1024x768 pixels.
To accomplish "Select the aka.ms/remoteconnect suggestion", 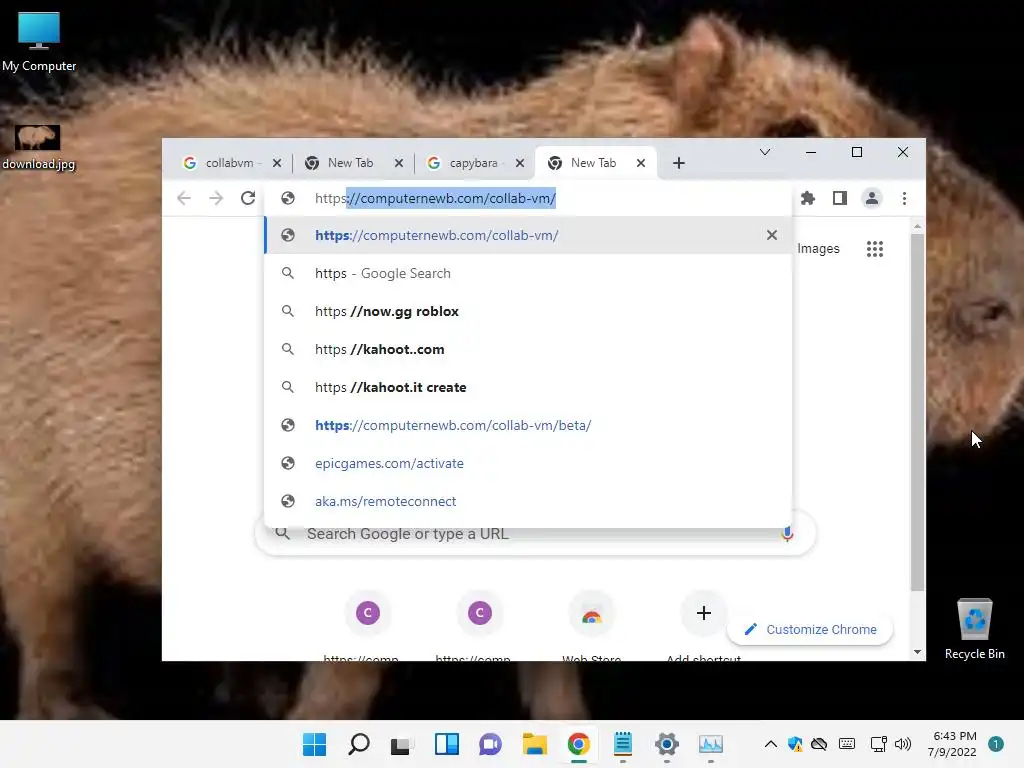I will click(x=528, y=501).
